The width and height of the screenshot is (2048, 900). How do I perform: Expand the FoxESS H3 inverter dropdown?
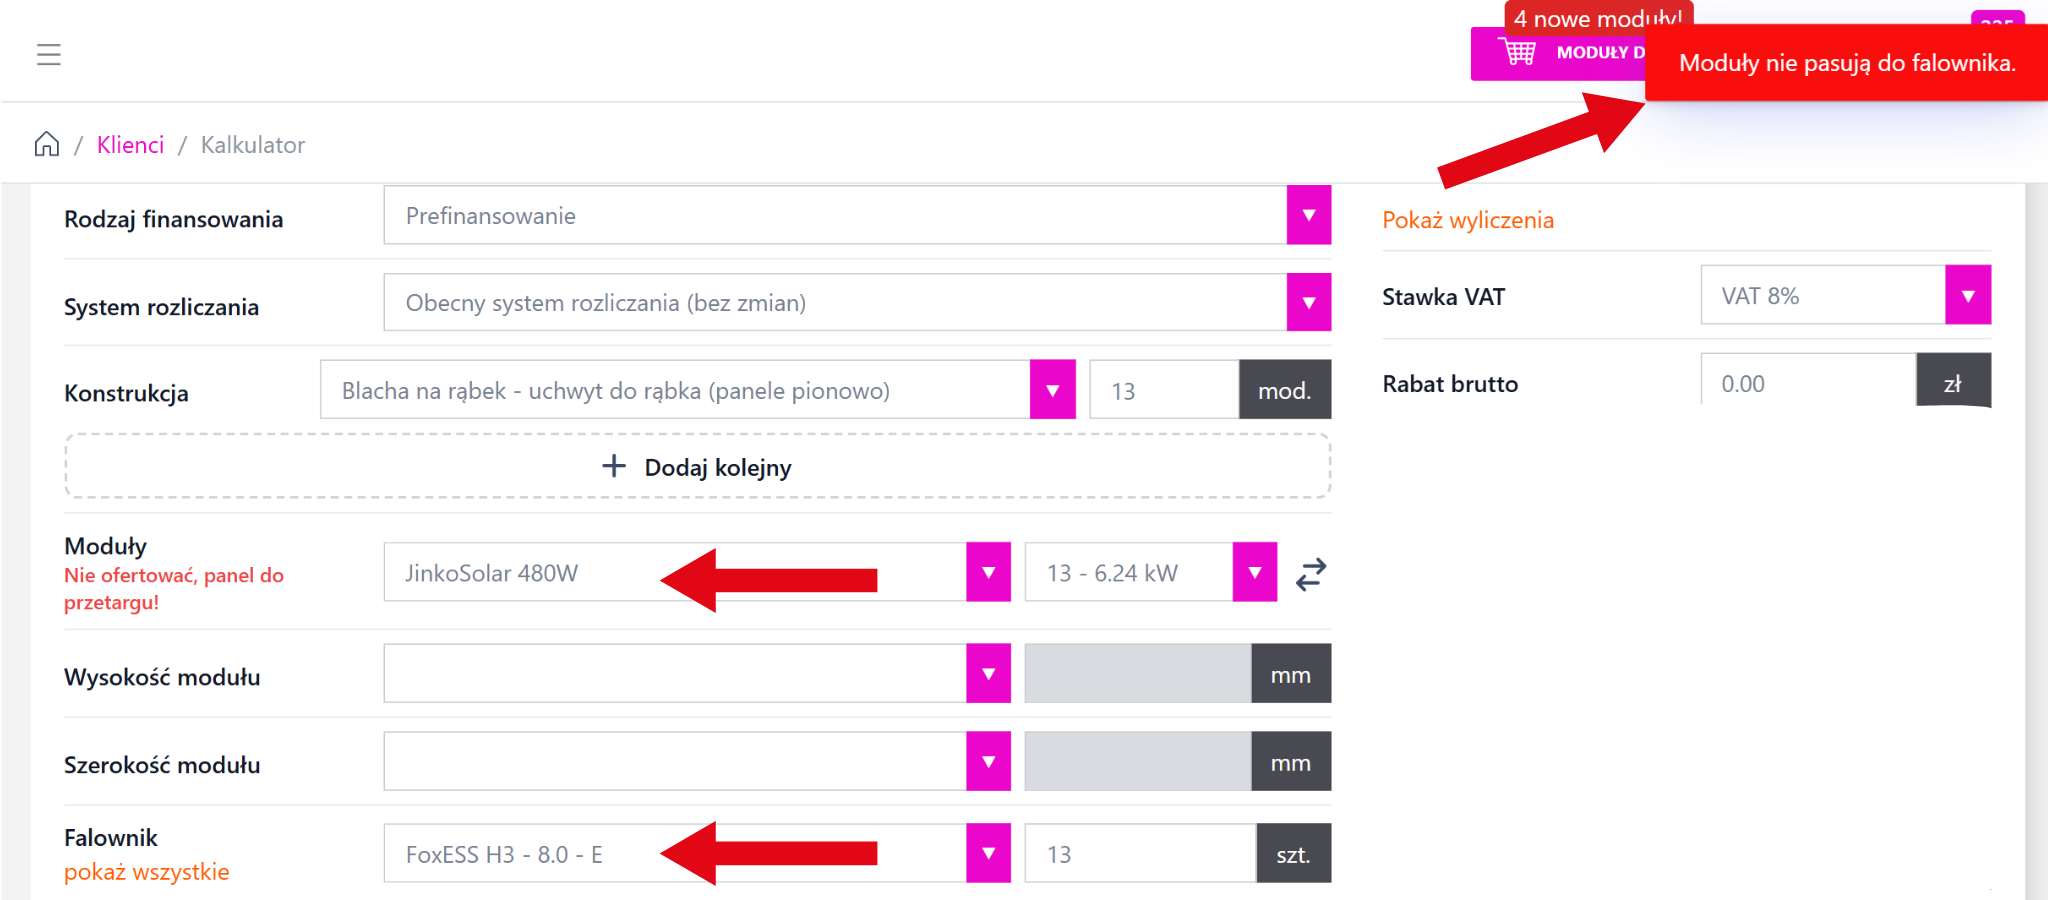tap(988, 854)
